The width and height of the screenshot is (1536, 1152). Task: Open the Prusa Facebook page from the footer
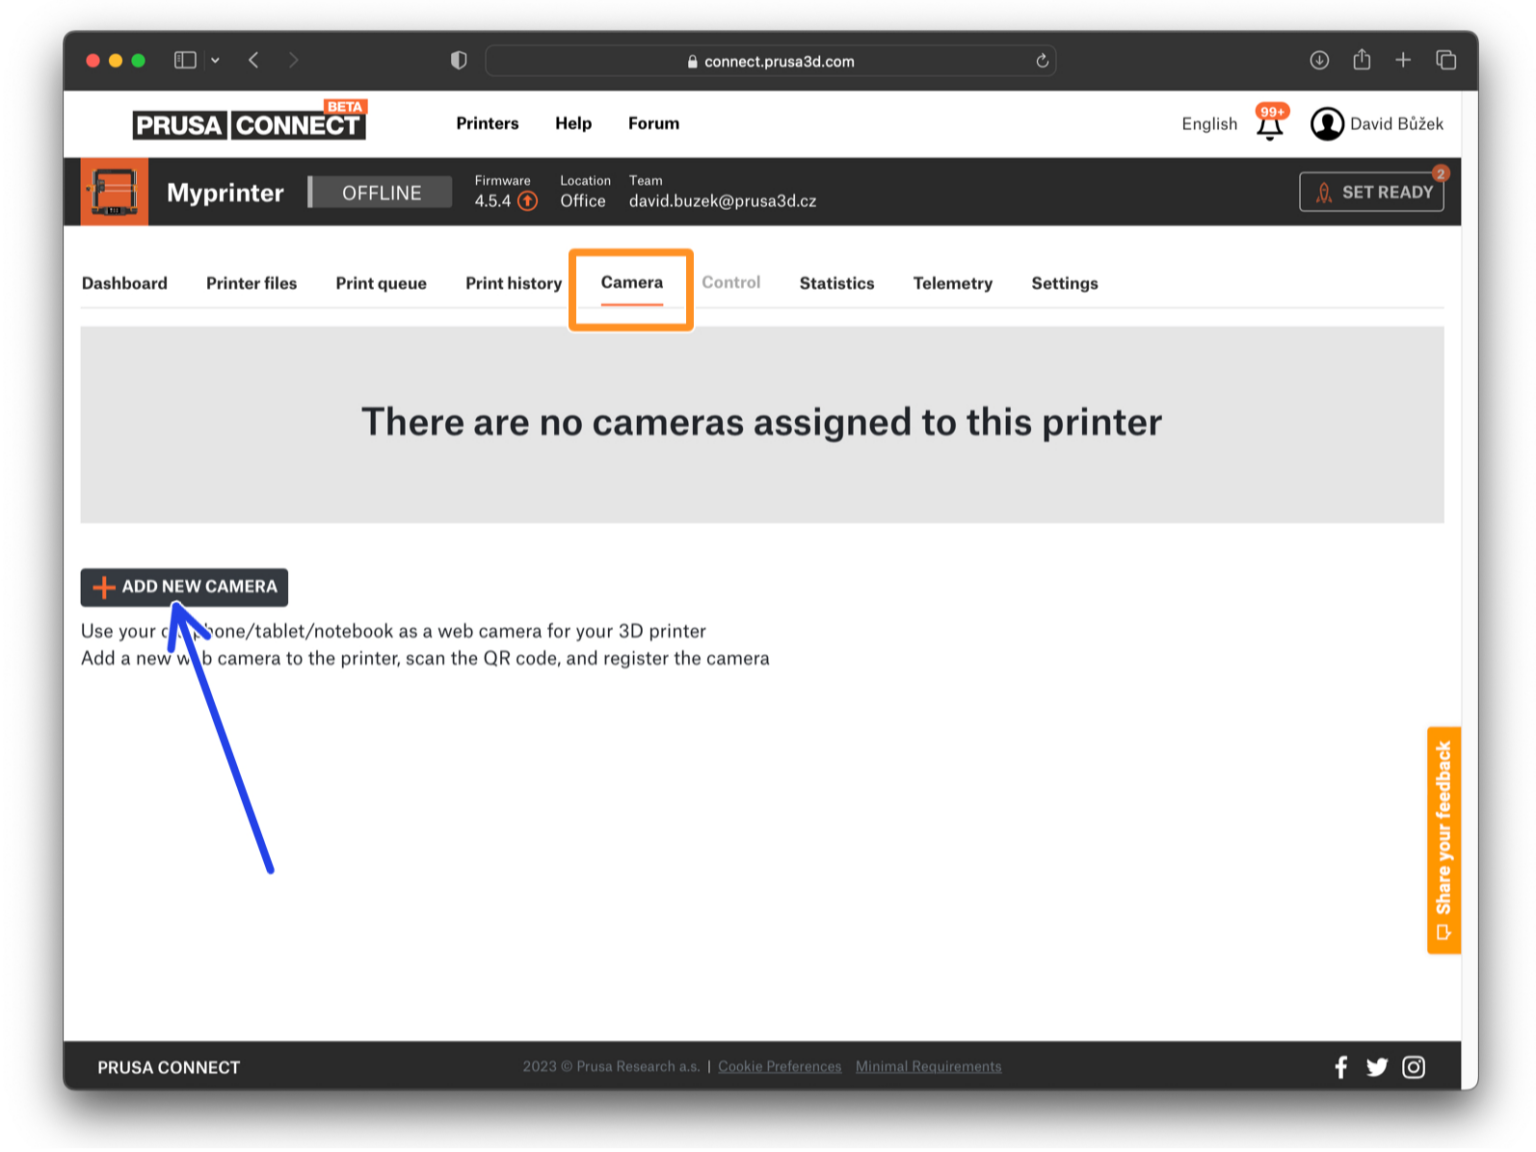1340,1067
